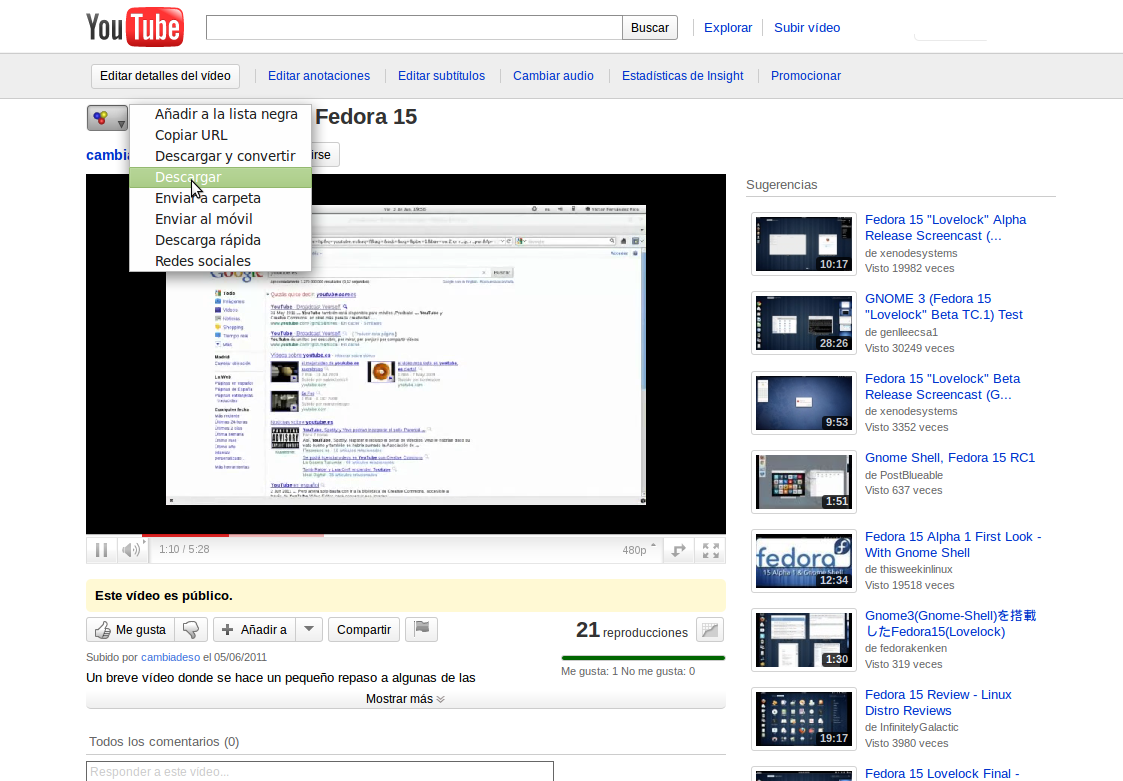Open the 480p quality selector
Screen dimensions: 1123x781
(639, 550)
